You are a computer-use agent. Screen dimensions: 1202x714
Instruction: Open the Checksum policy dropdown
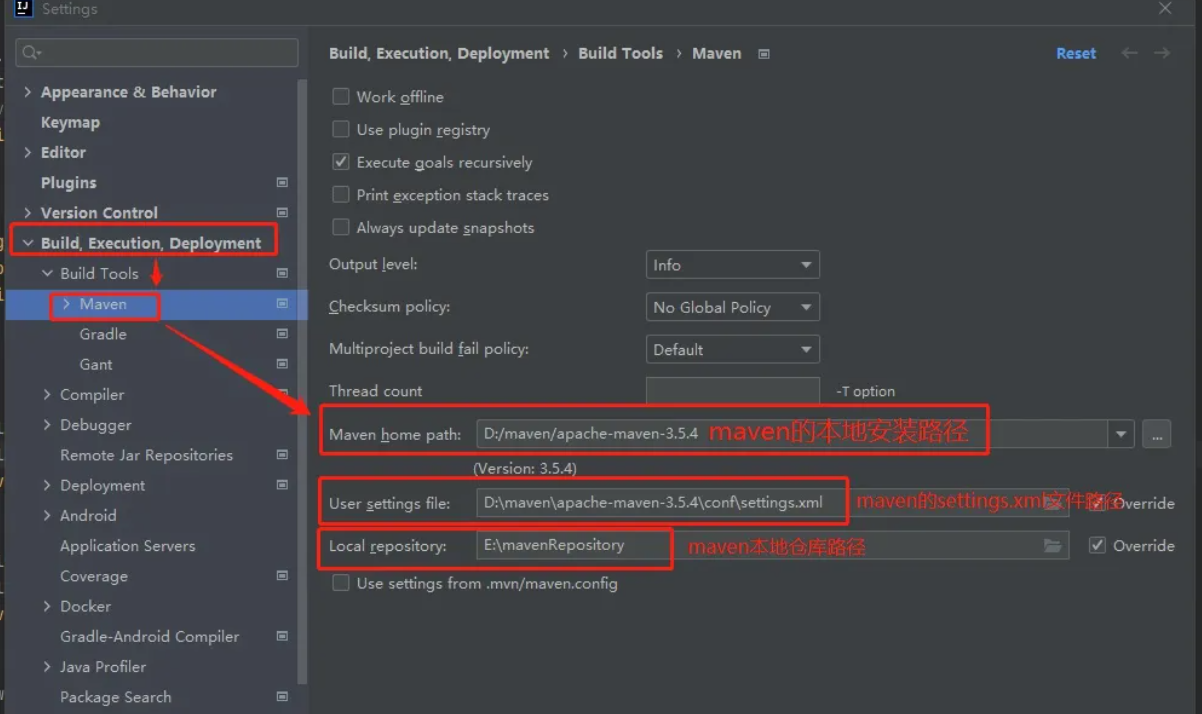point(732,307)
